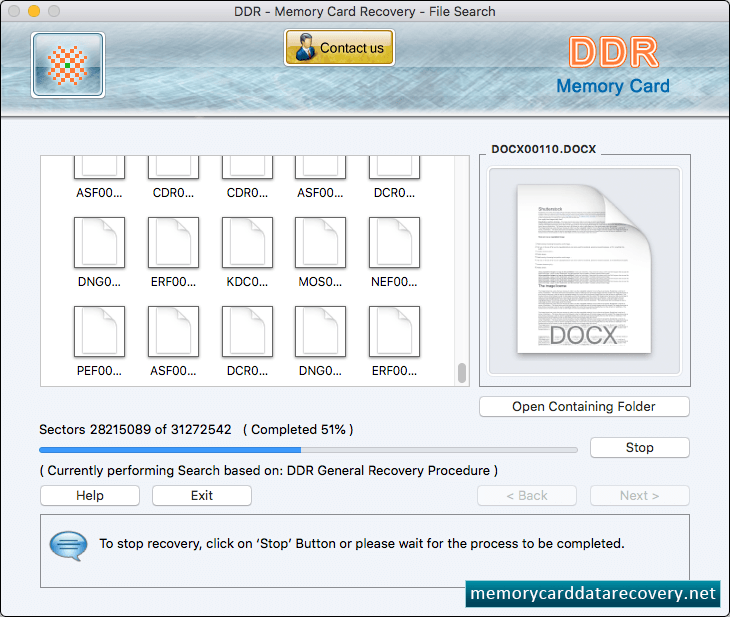This screenshot has width=730, height=617.
Task: Open Help
Action: tap(90, 495)
